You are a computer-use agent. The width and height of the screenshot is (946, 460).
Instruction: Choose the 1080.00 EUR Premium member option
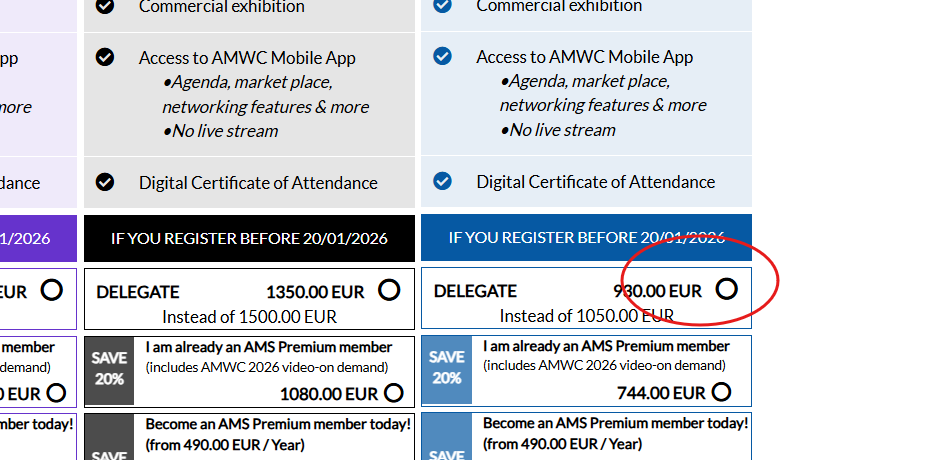pos(393,393)
